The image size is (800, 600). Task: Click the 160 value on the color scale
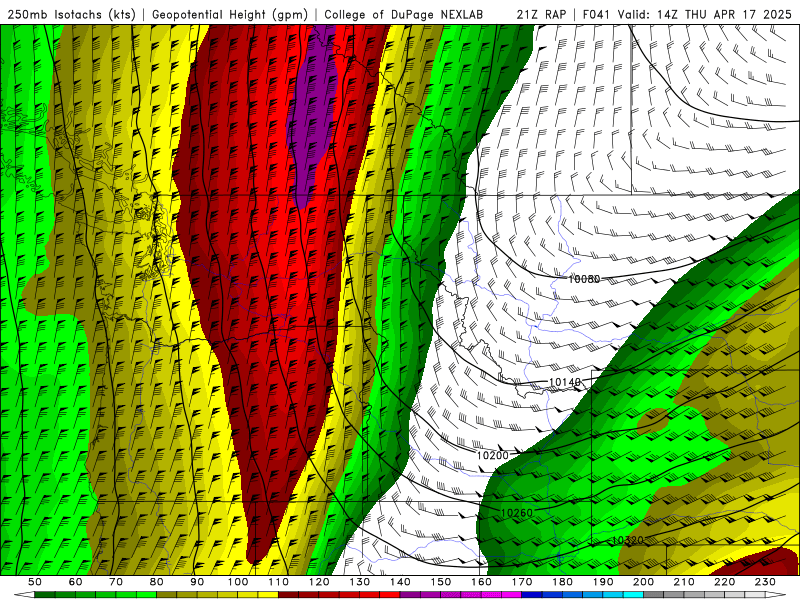tap(481, 582)
